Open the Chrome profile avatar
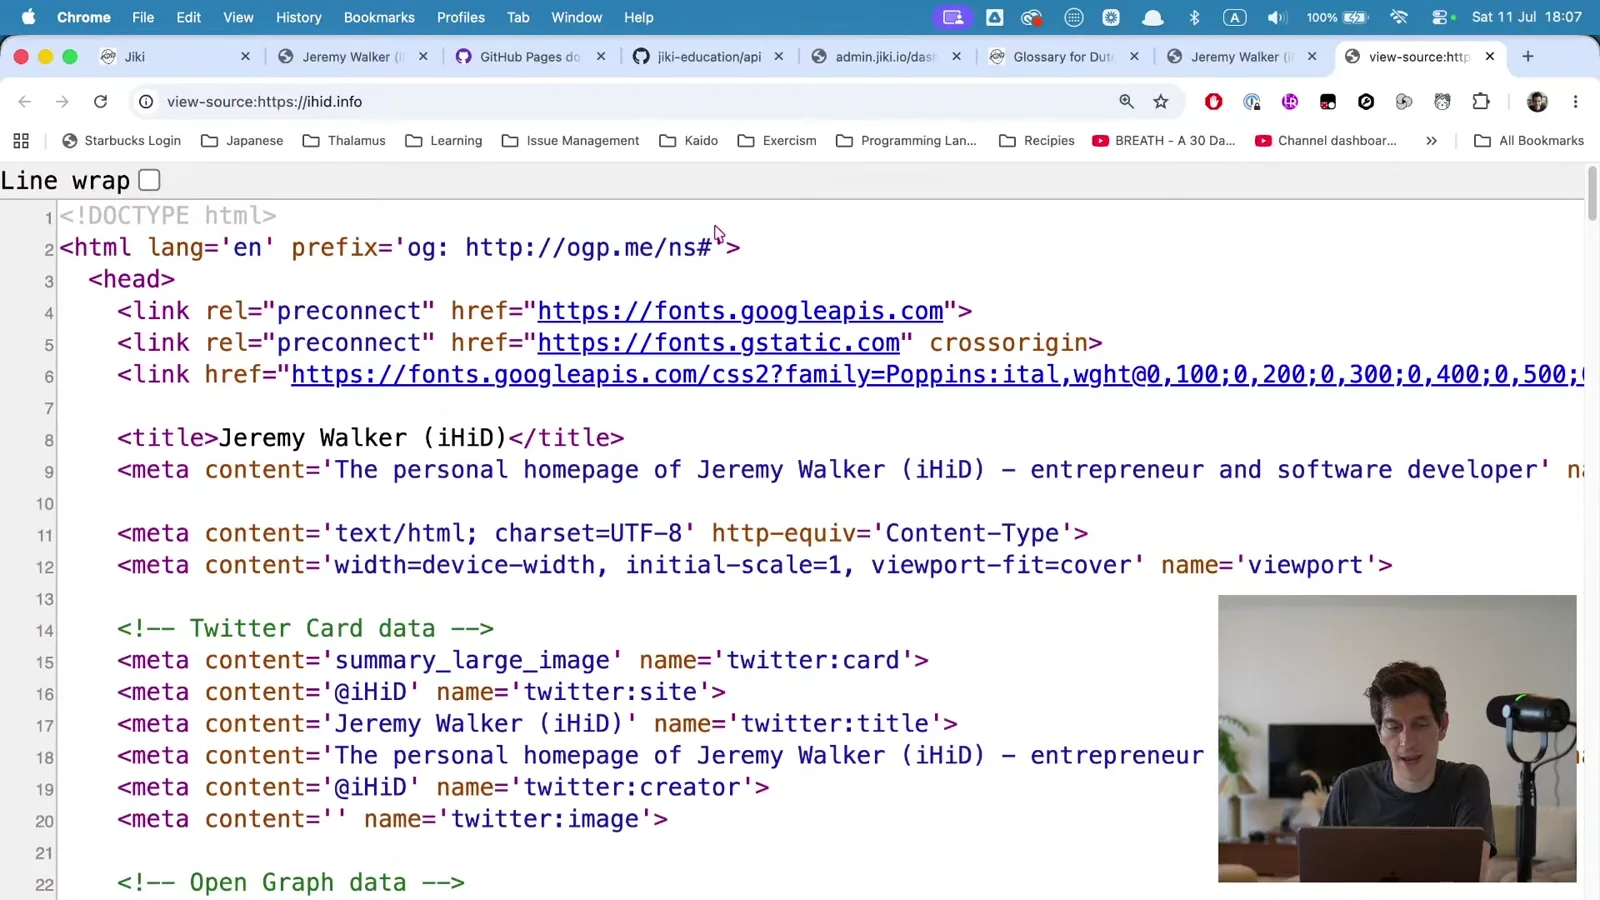 pos(1537,102)
